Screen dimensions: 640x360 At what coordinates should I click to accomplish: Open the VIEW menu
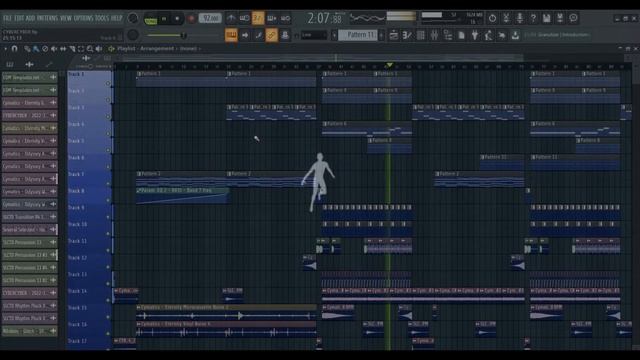tap(66, 18)
